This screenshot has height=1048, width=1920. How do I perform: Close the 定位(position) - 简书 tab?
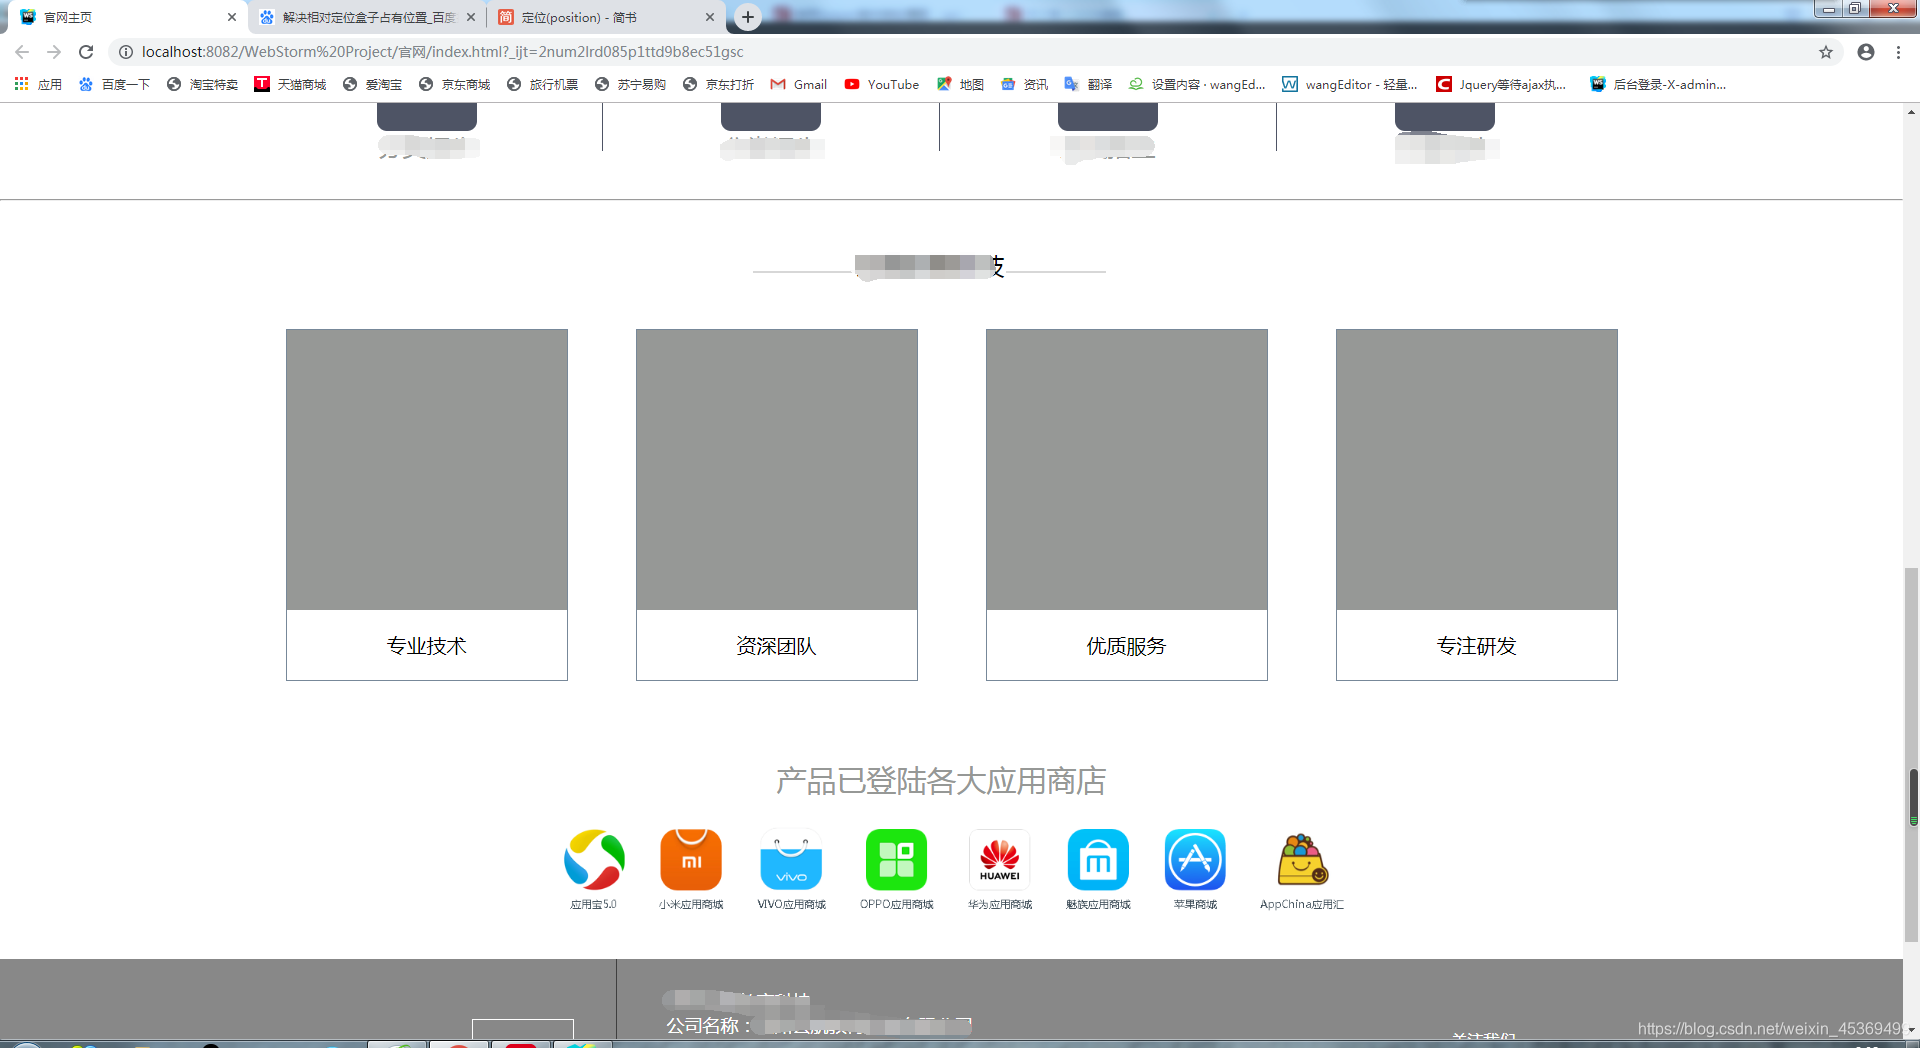pyautogui.click(x=710, y=17)
